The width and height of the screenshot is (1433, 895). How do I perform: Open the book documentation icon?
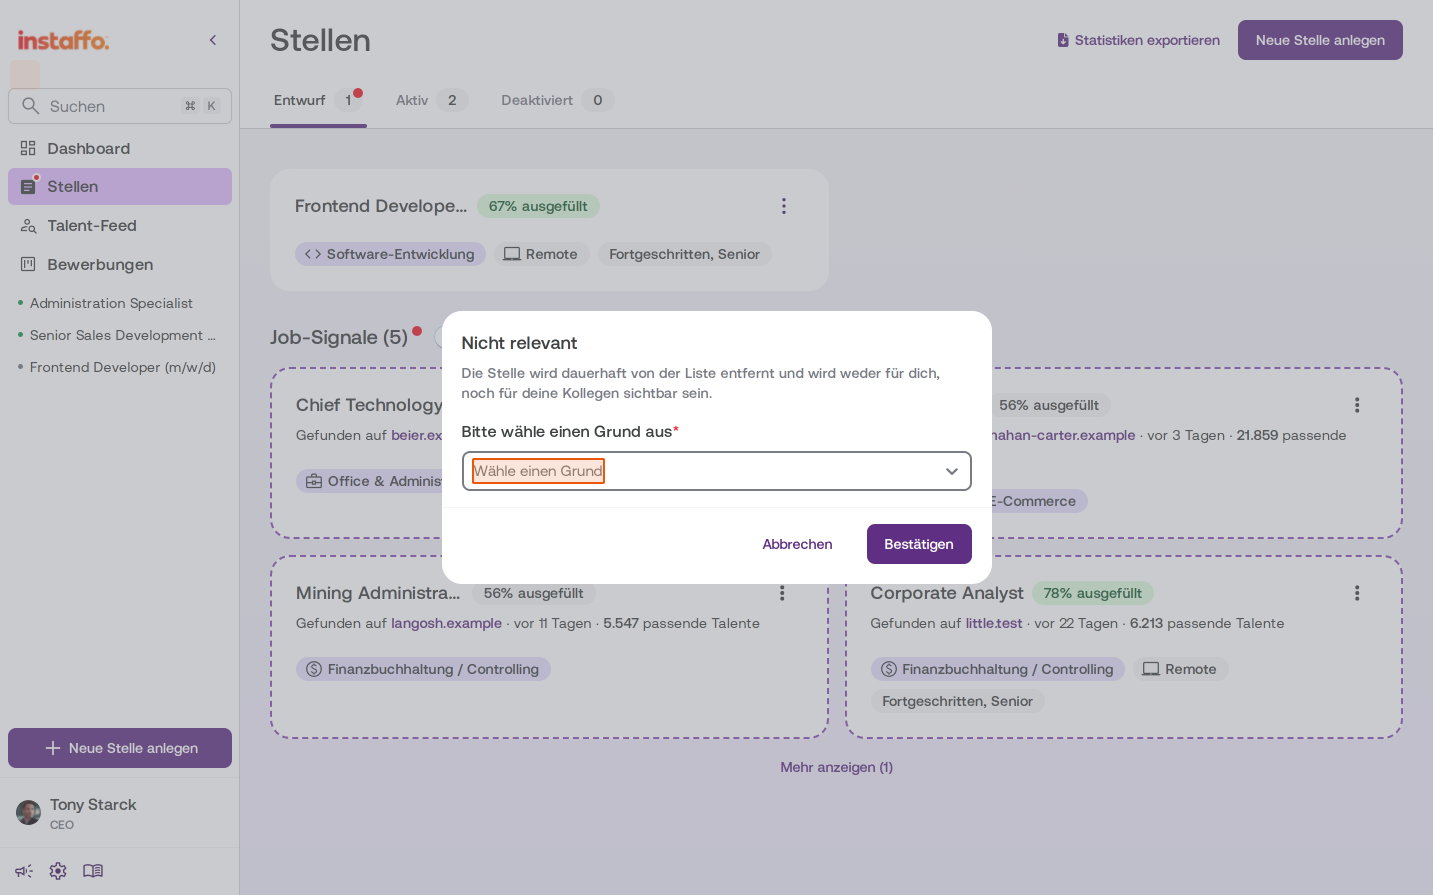point(93,871)
